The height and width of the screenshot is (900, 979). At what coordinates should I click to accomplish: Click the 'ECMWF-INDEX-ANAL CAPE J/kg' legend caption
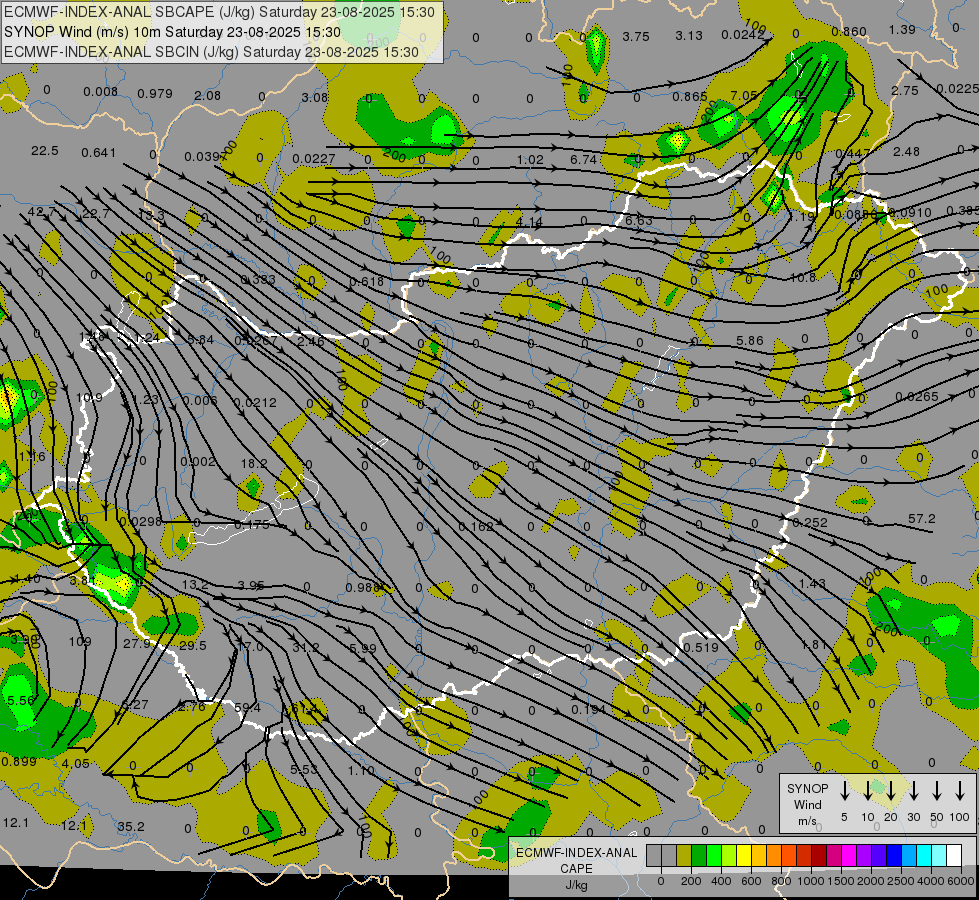pyautogui.click(x=576, y=868)
